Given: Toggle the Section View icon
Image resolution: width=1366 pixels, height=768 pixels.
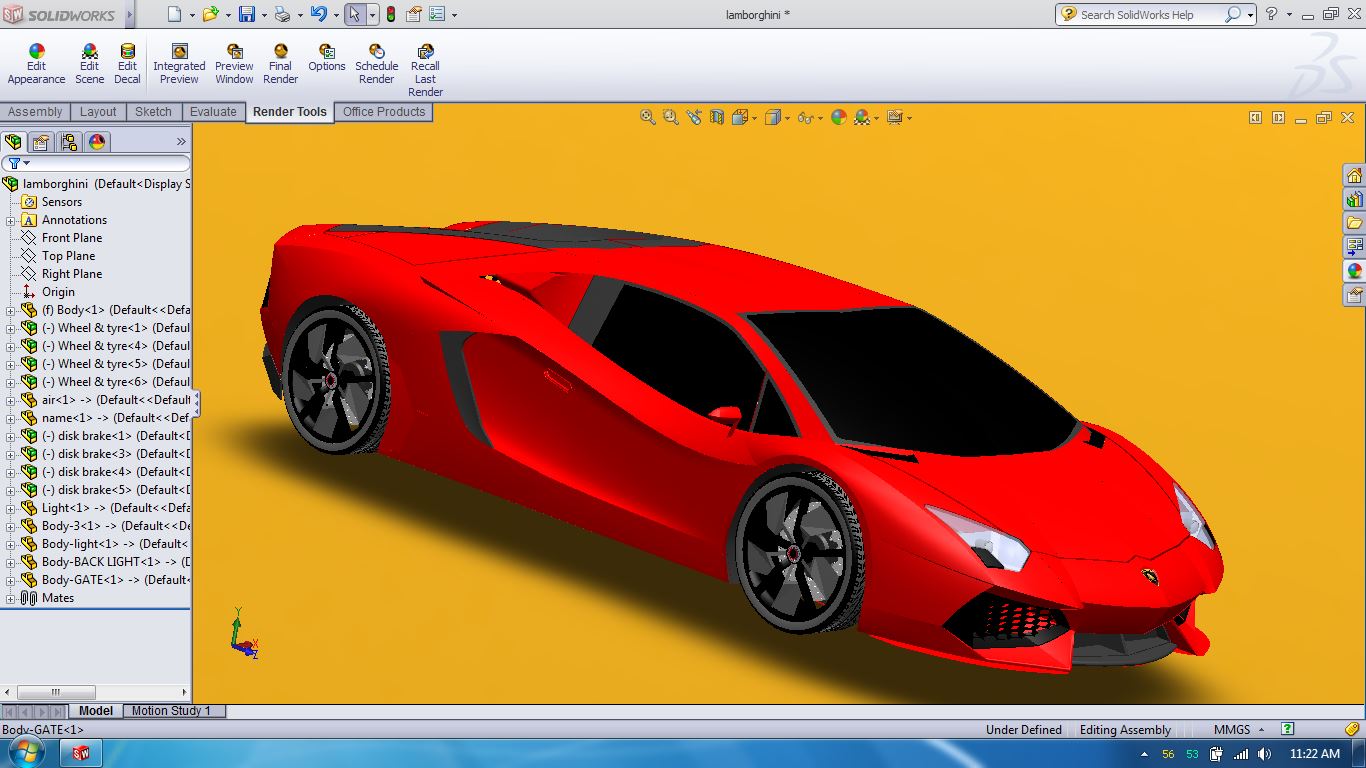Looking at the screenshot, I should tap(717, 117).
